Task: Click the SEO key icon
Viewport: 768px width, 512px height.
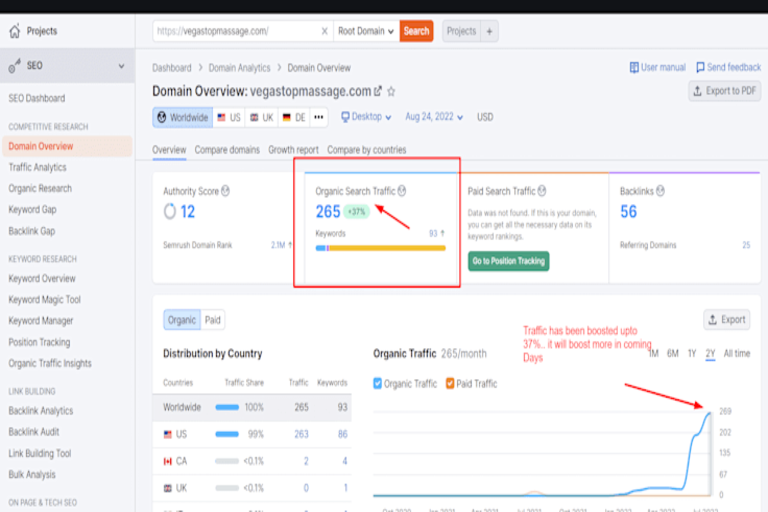Action: 15,65
